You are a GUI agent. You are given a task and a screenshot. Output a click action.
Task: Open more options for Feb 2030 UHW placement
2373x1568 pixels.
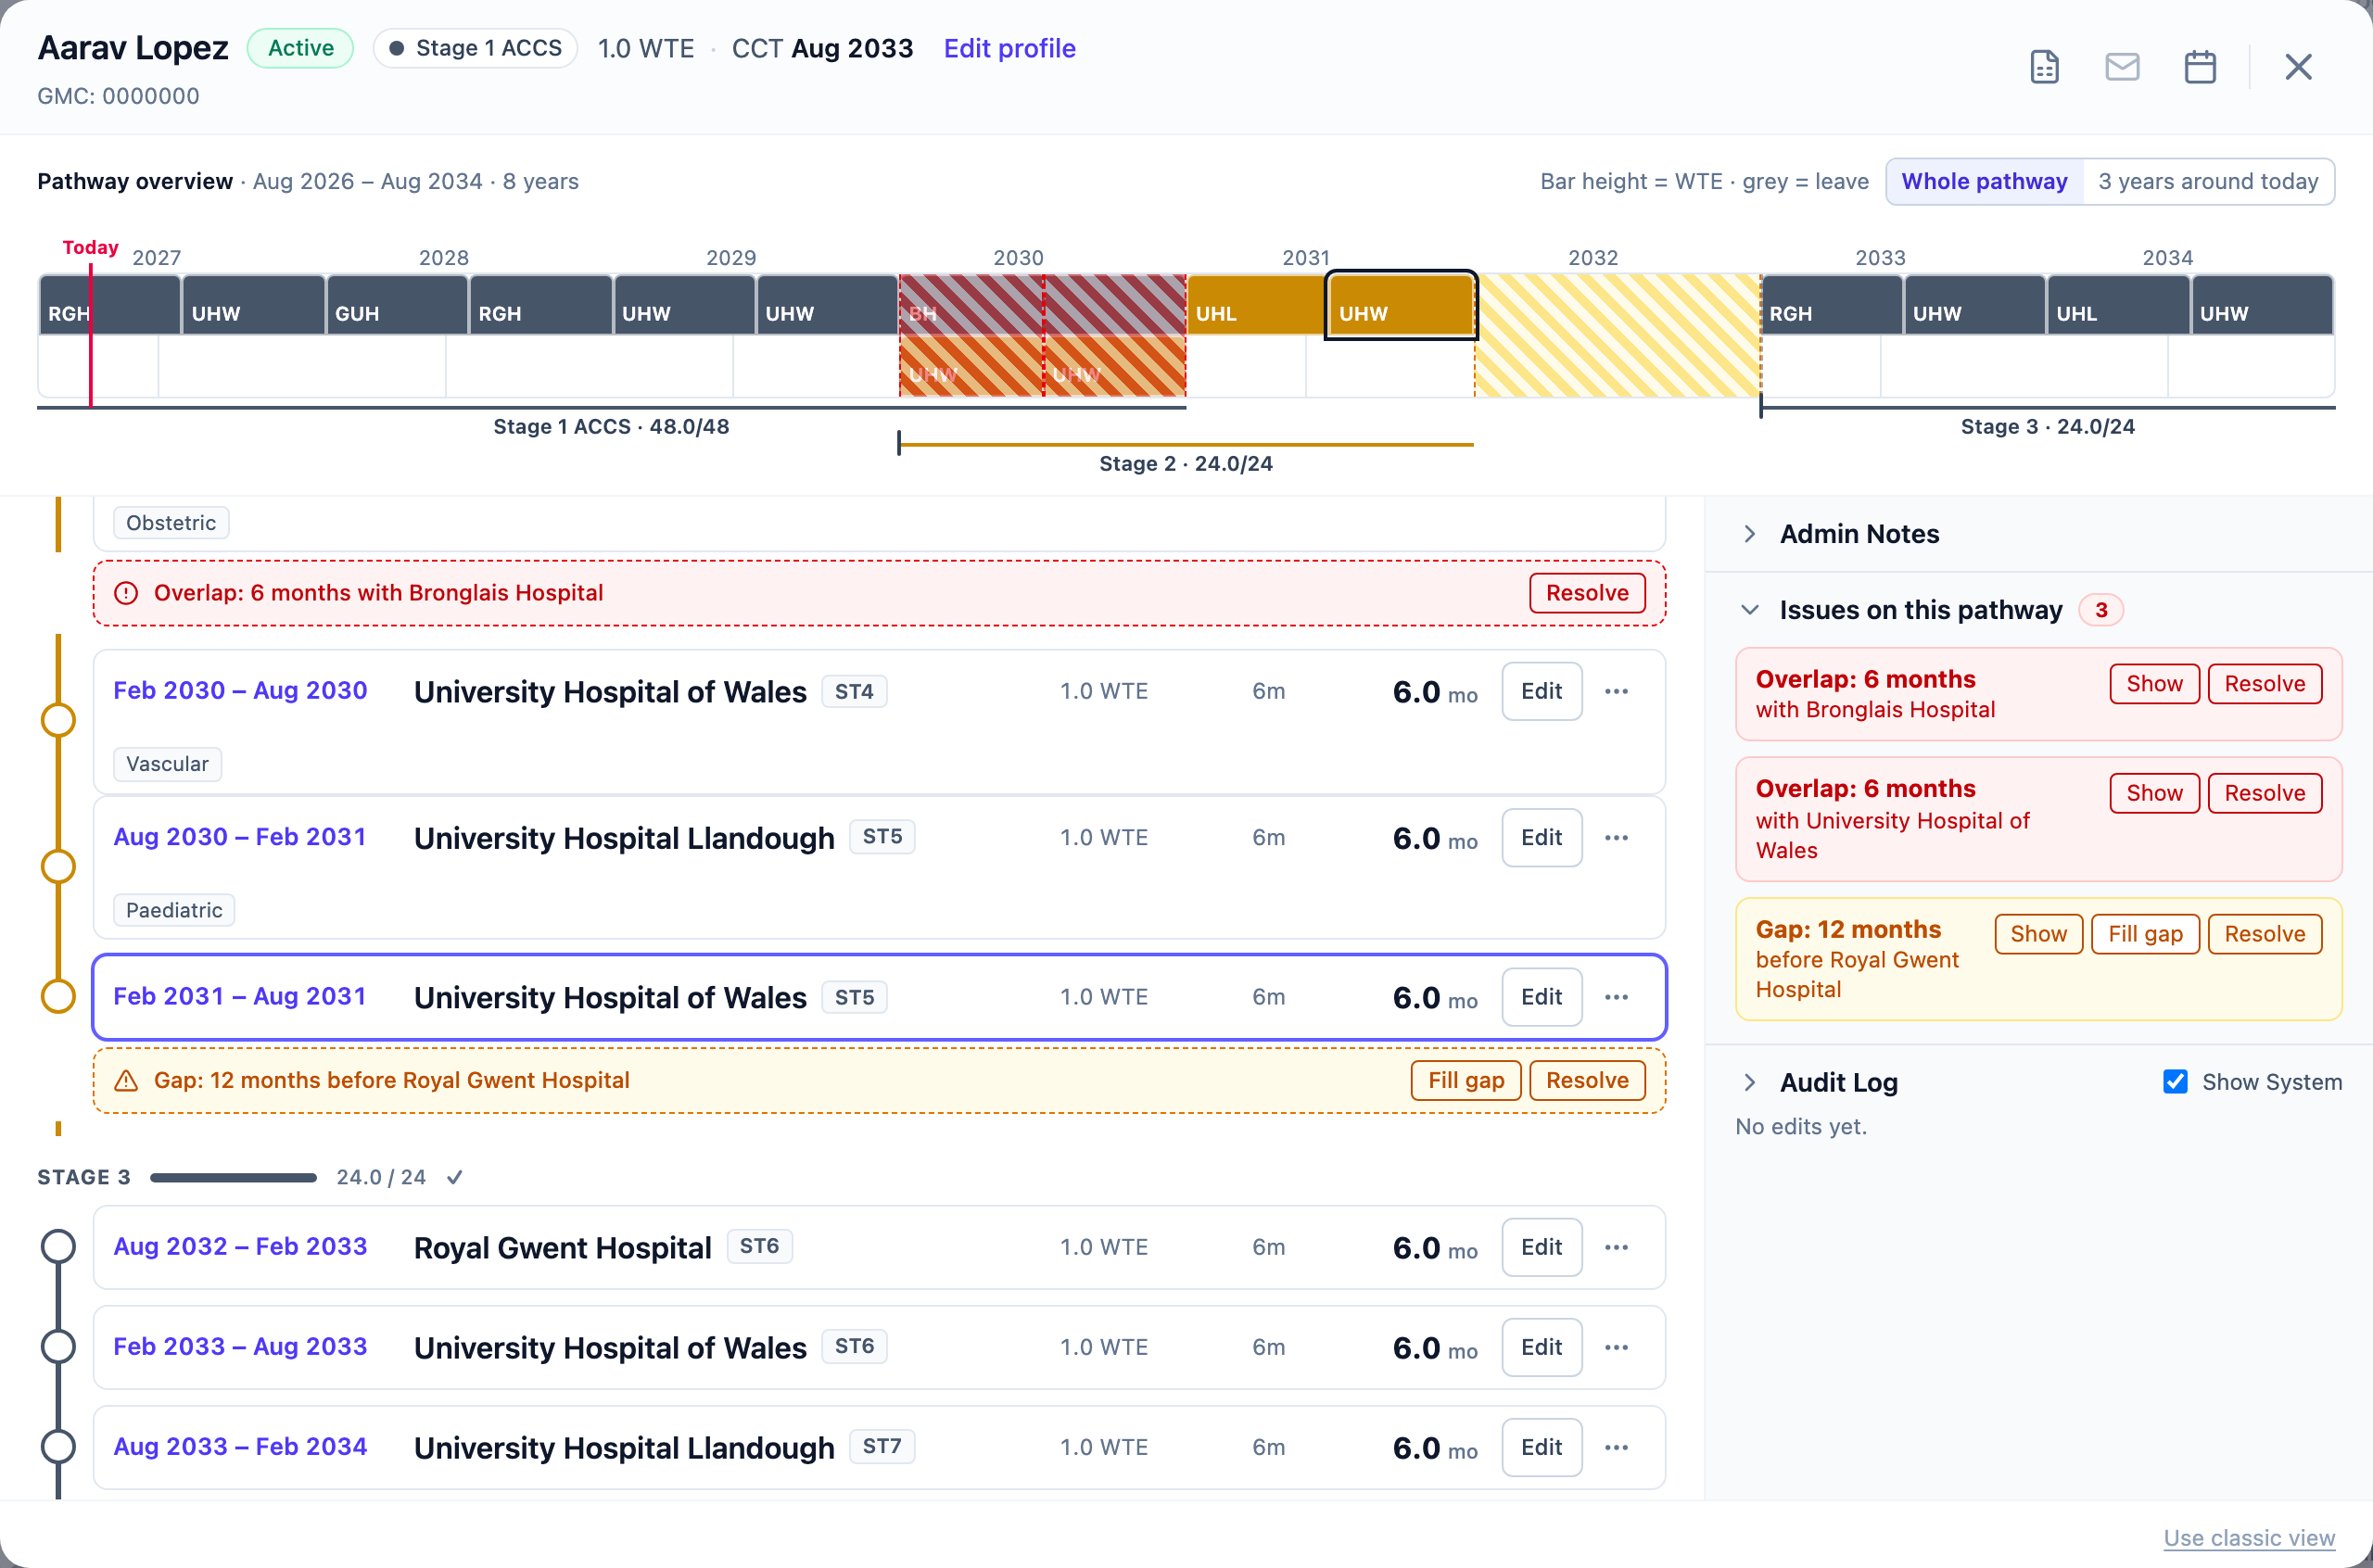click(1616, 691)
